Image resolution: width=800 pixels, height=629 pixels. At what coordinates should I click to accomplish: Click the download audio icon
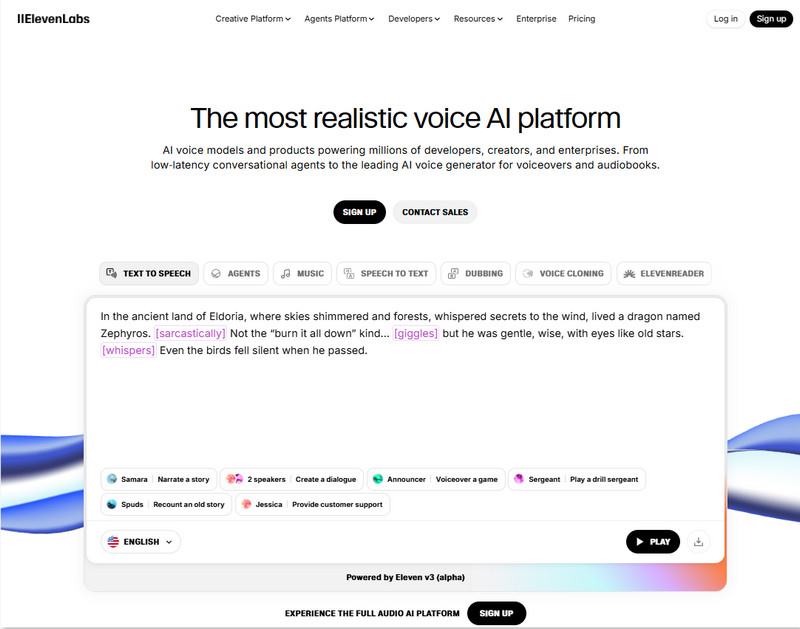696,541
